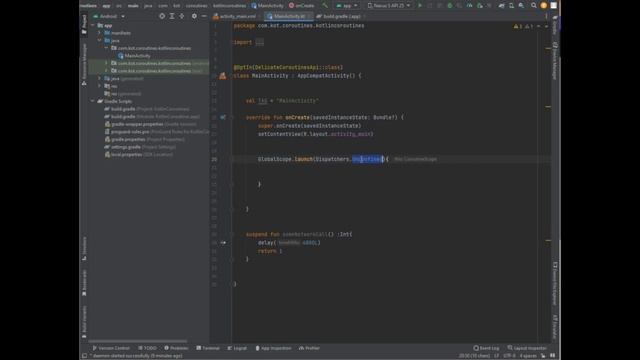Run the app with the green play button
The image size is (640, 360).
click(419, 6)
